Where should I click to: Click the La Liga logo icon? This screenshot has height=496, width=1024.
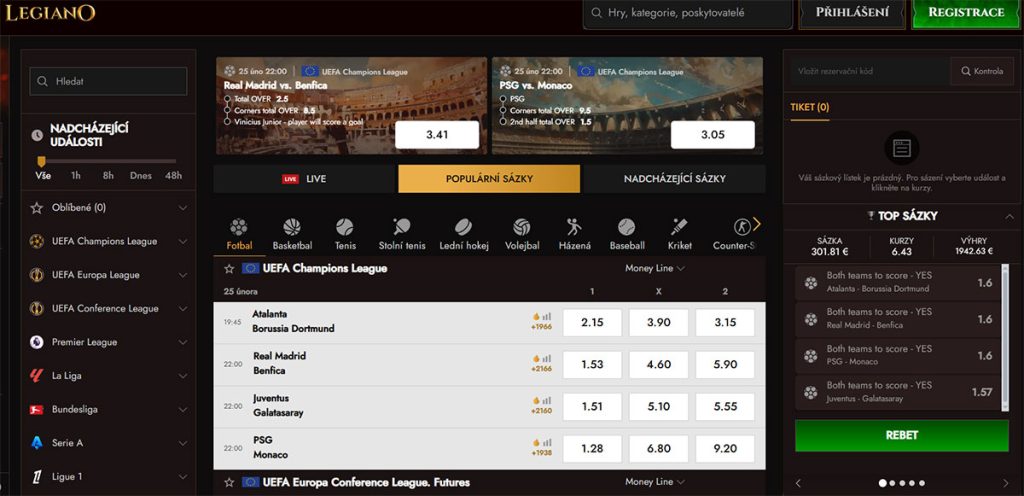(x=37, y=376)
